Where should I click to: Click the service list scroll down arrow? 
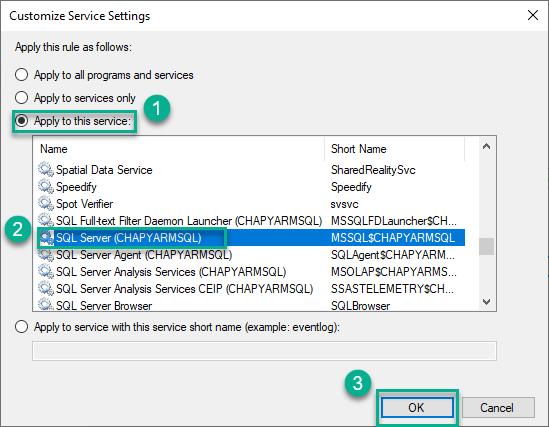click(x=486, y=301)
